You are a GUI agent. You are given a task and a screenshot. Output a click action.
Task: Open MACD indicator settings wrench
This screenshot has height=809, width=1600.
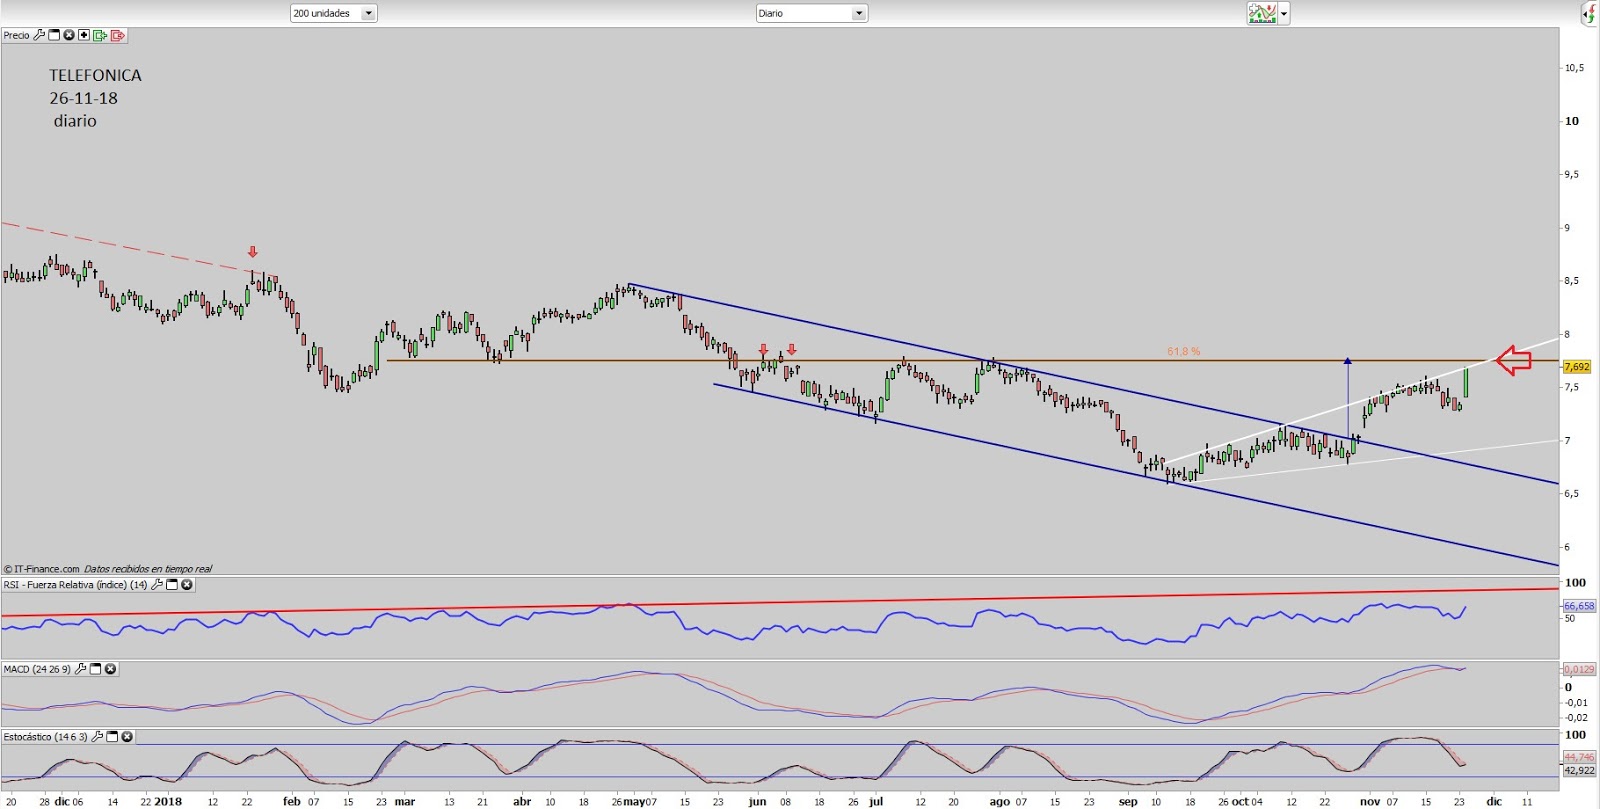tap(81, 669)
